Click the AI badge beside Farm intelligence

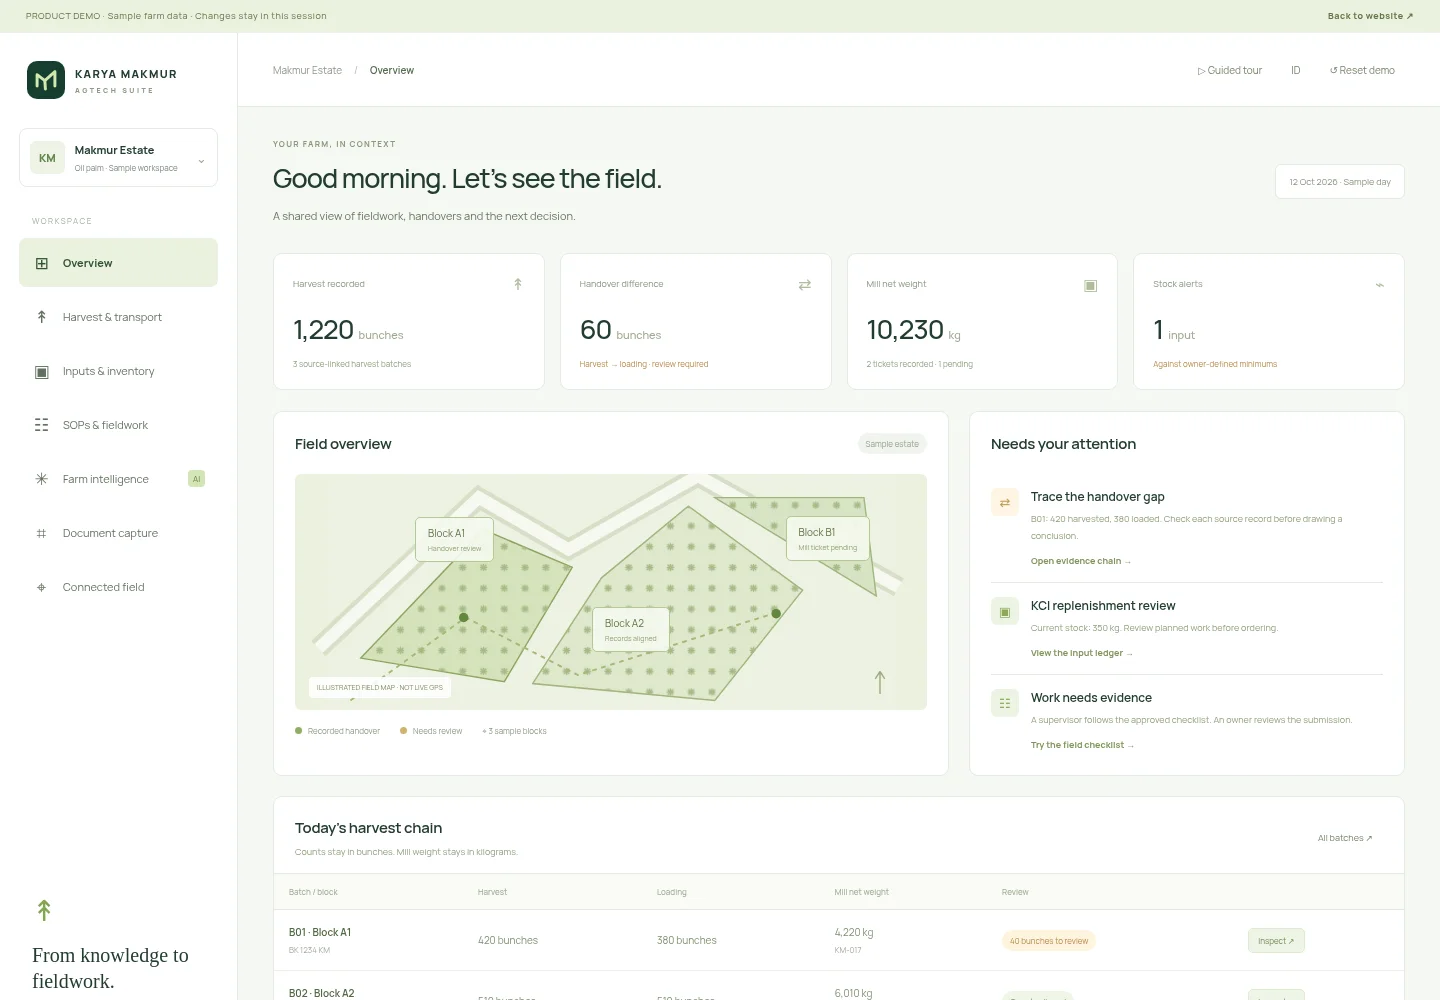tap(196, 479)
